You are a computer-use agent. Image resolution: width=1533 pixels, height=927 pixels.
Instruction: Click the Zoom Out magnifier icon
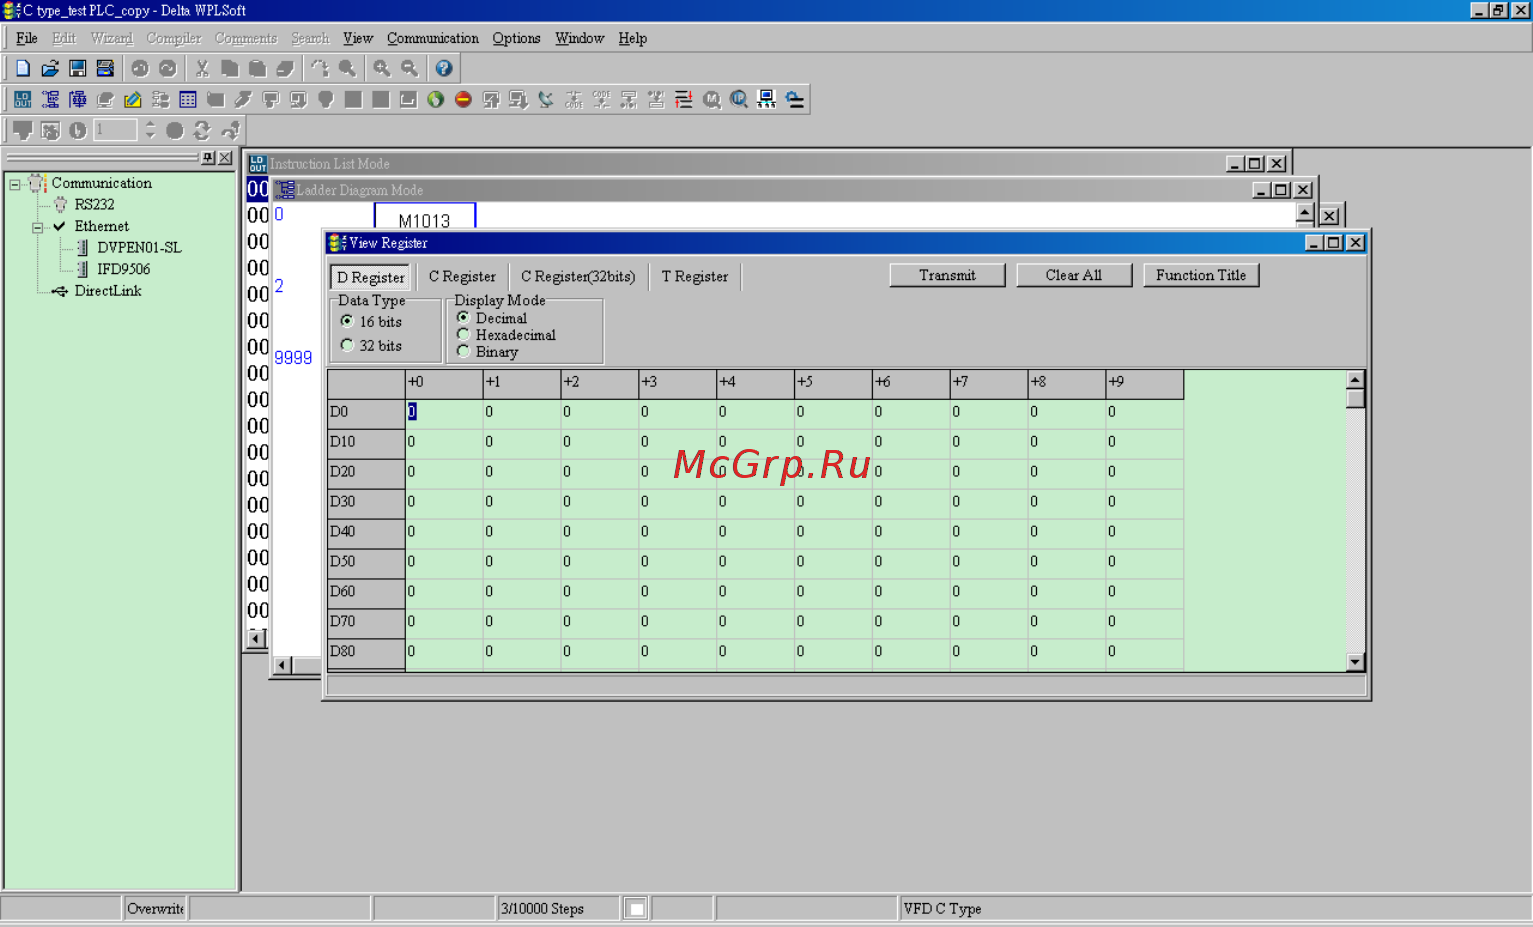point(409,68)
